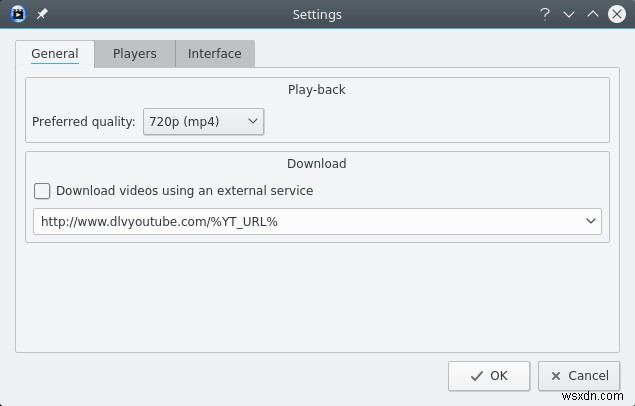Open the Preferred quality 720p (mp4) dropdown
This screenshot has width=635, height=406.
(x=203, y=122)
